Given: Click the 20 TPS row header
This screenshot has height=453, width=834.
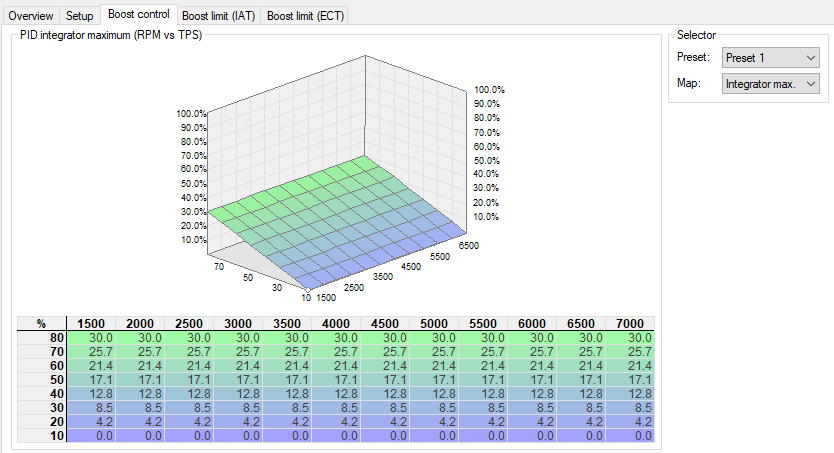Looking at the screenshot, I should (42, 422).
